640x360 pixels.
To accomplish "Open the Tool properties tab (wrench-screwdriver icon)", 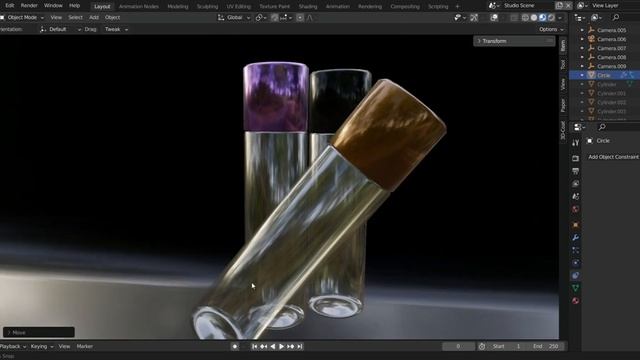I will (x=576, y=143).
